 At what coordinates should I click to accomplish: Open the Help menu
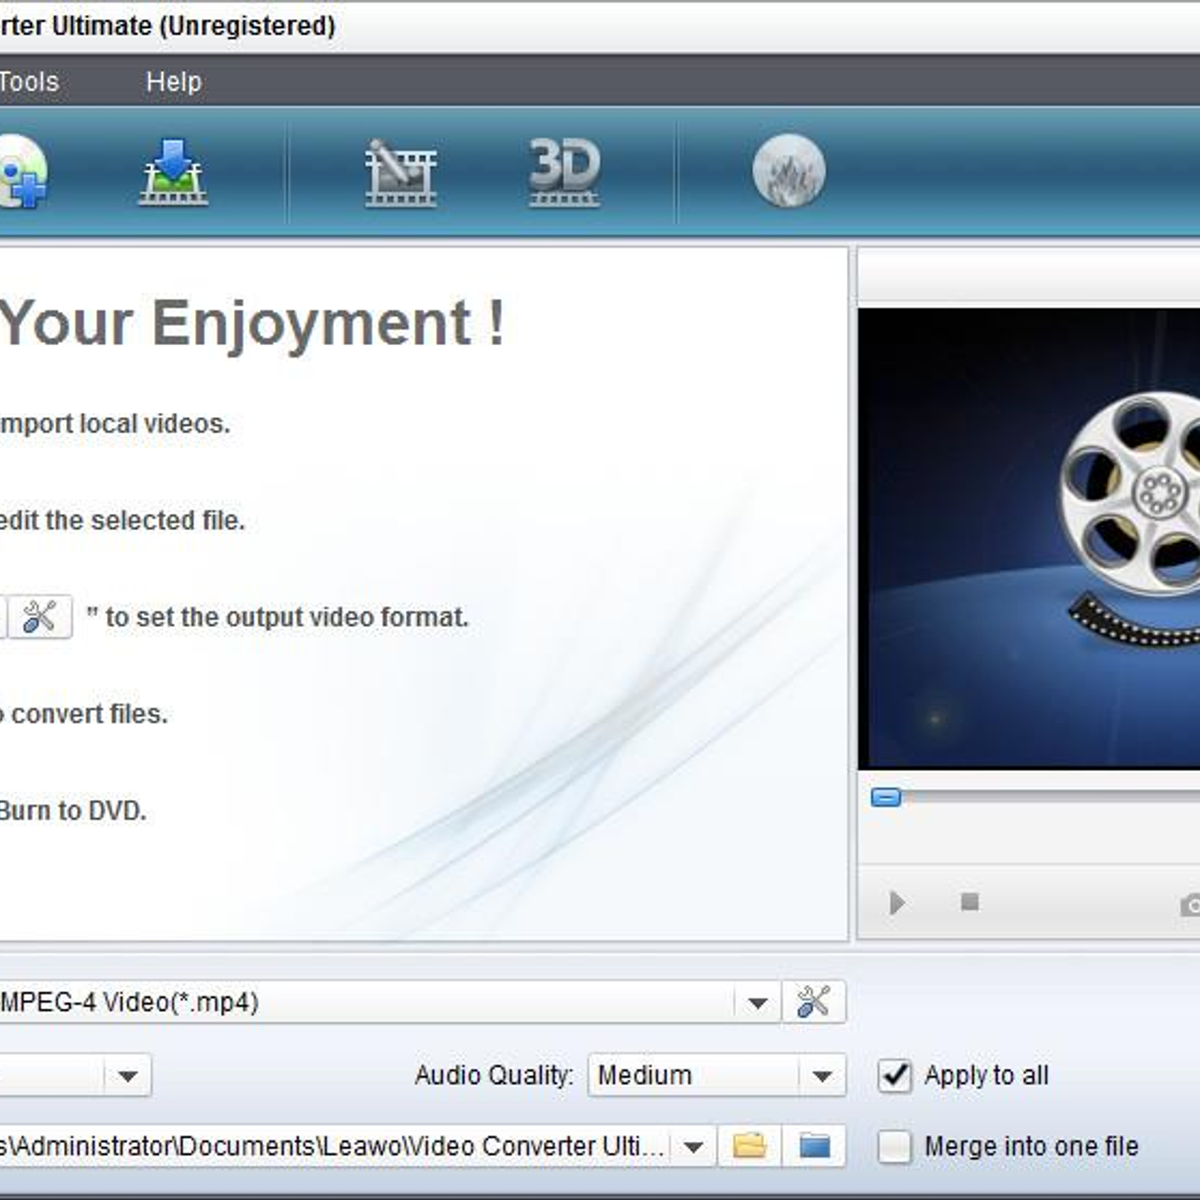(x=173, y=81)
